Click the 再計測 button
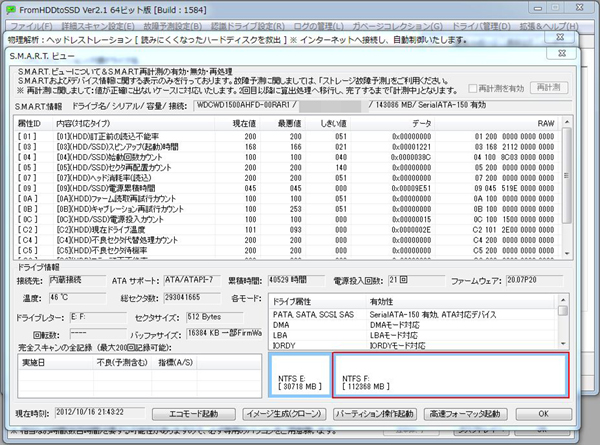 pyautogui.click(x=549, y=88)
